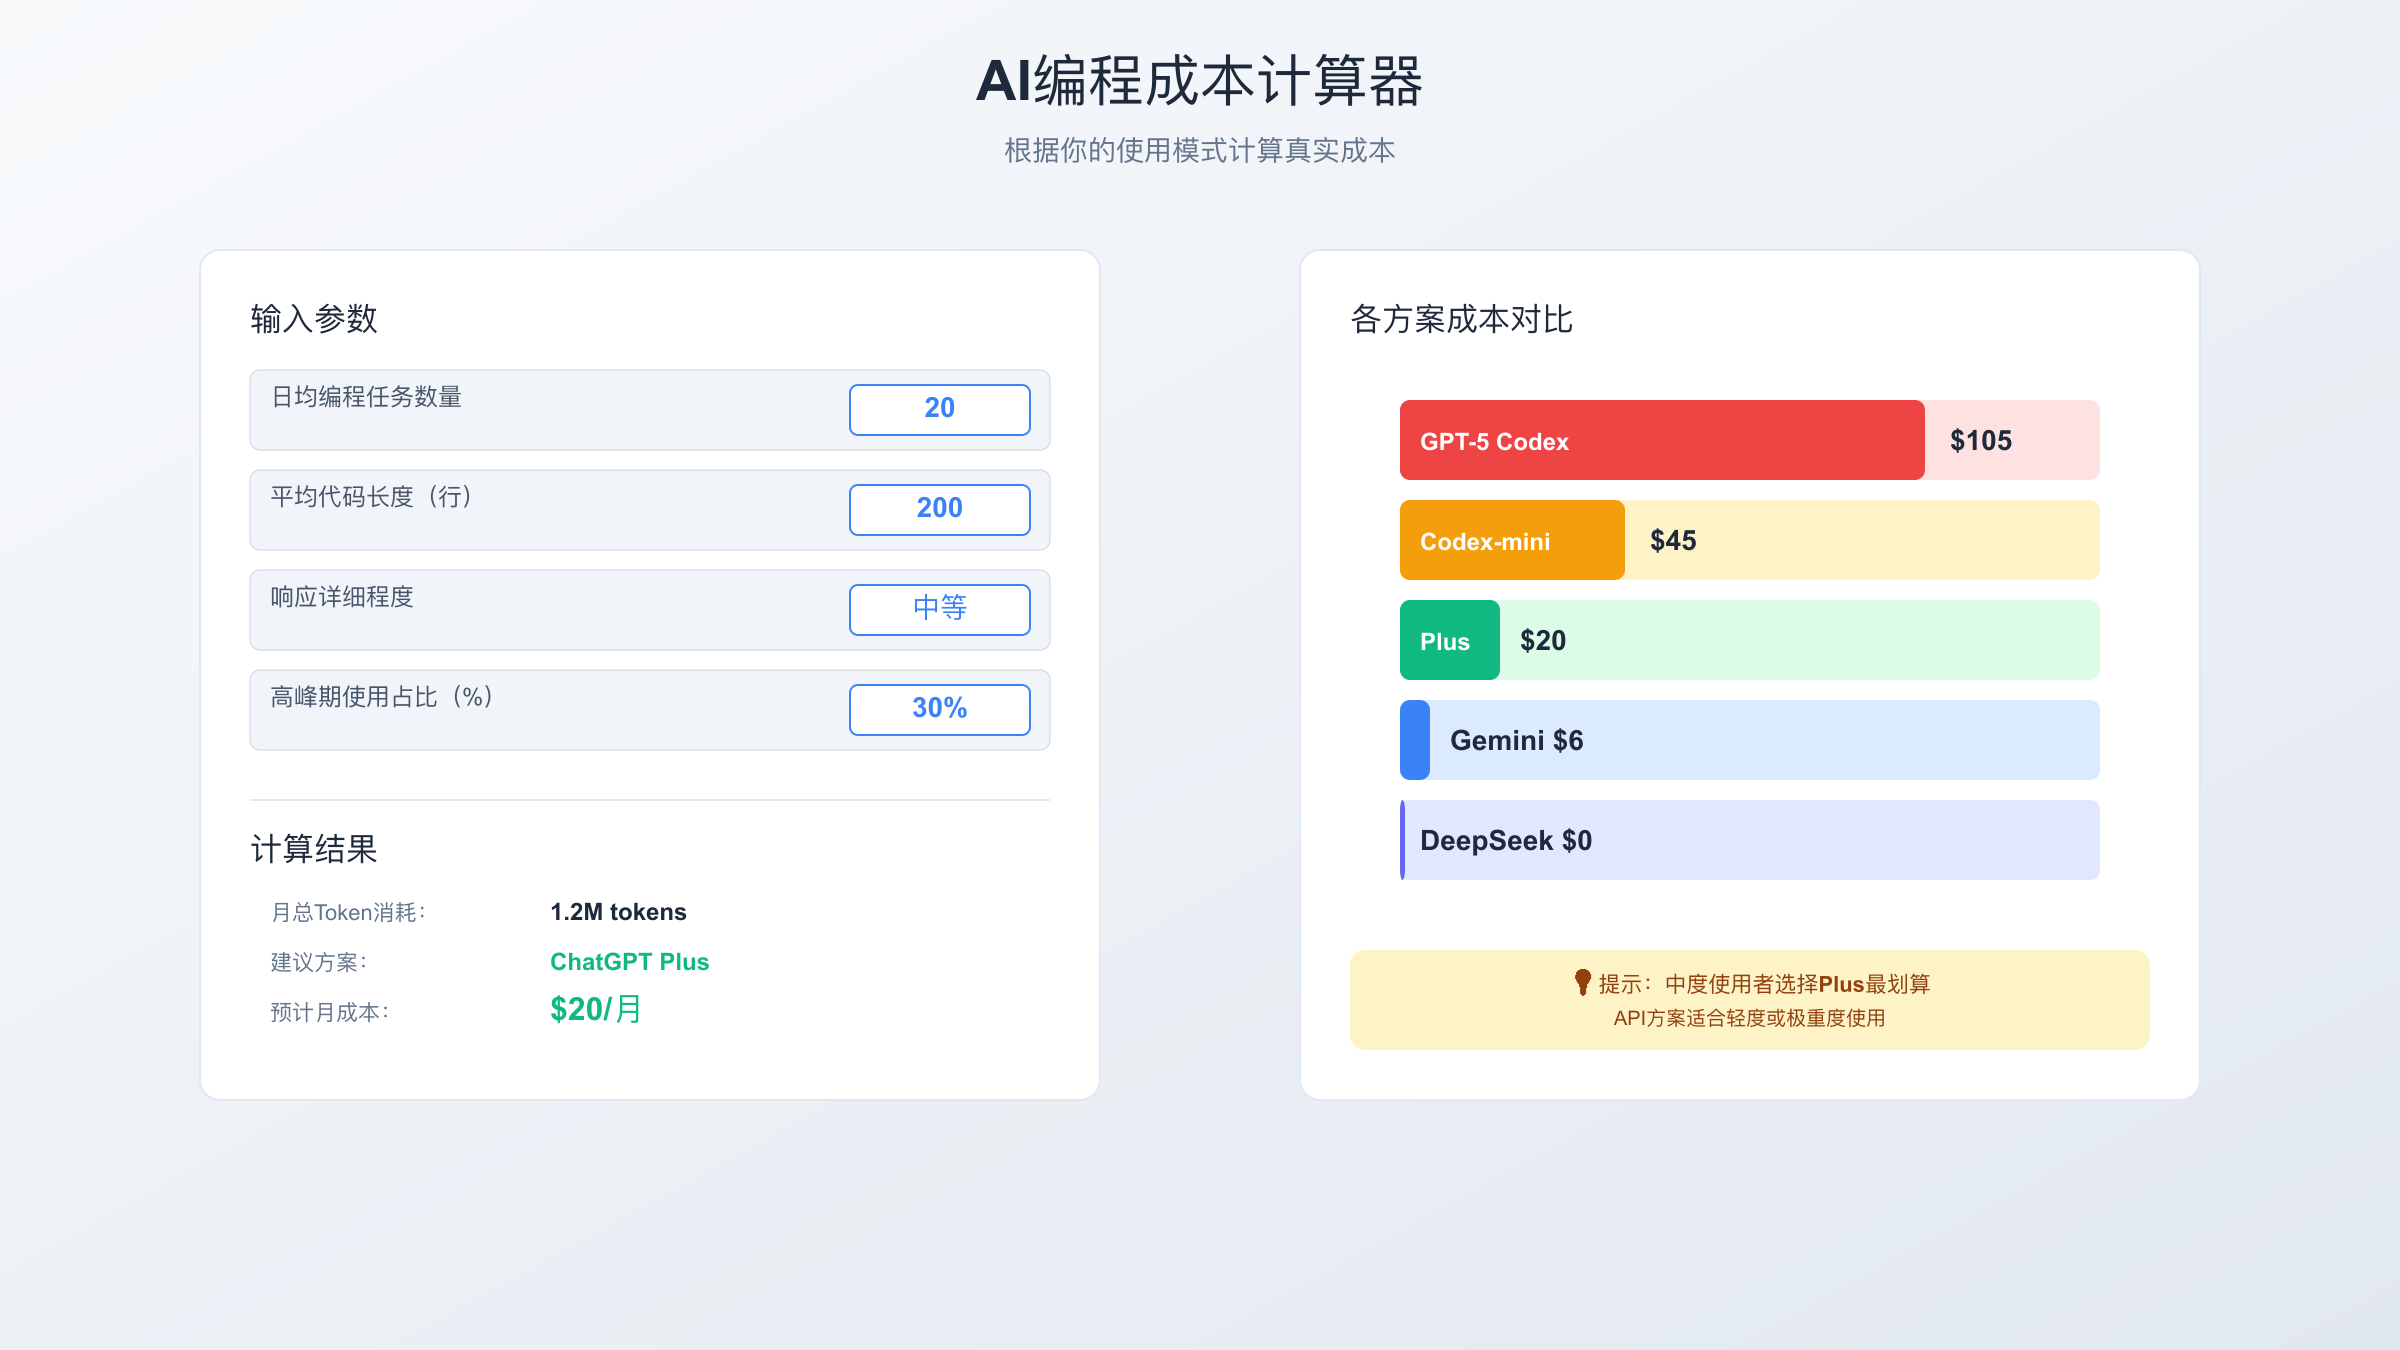Click the tip line API方案适合轻度或极重度使用
Image resolution: width=2400 pixels, height=1350 pixels.
coord(1749,1018)
